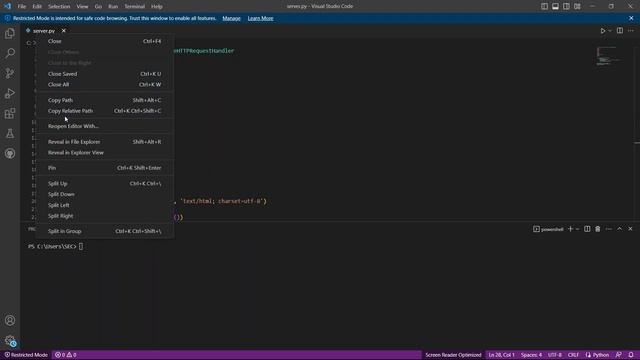Open notifications bell icon
This screenshot has width=640, height=360.
pos(631,355)
